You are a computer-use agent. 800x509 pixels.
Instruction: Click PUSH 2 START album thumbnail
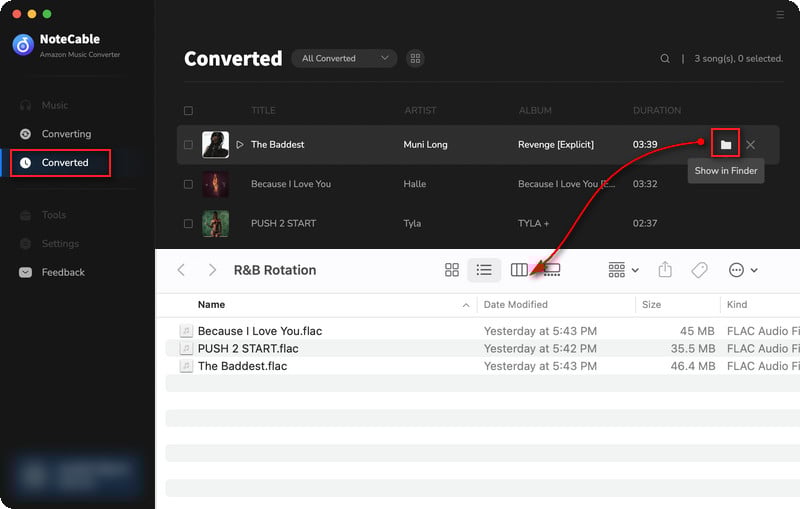click(215, 223)
